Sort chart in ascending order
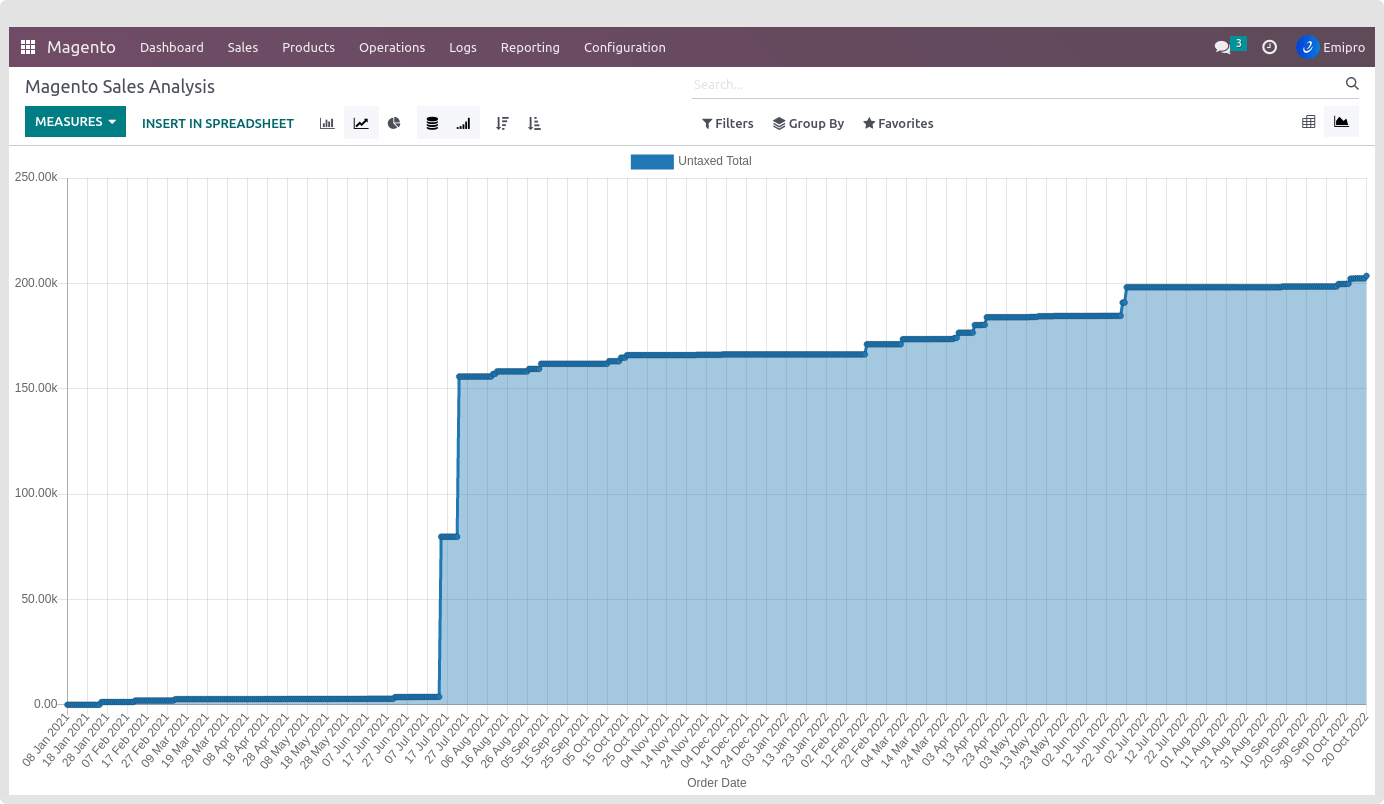The image size is (1384, 804). 534,123
